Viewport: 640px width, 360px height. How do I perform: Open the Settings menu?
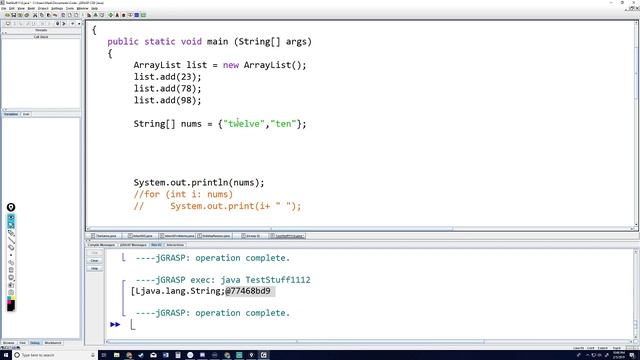[x=57, y=8]
